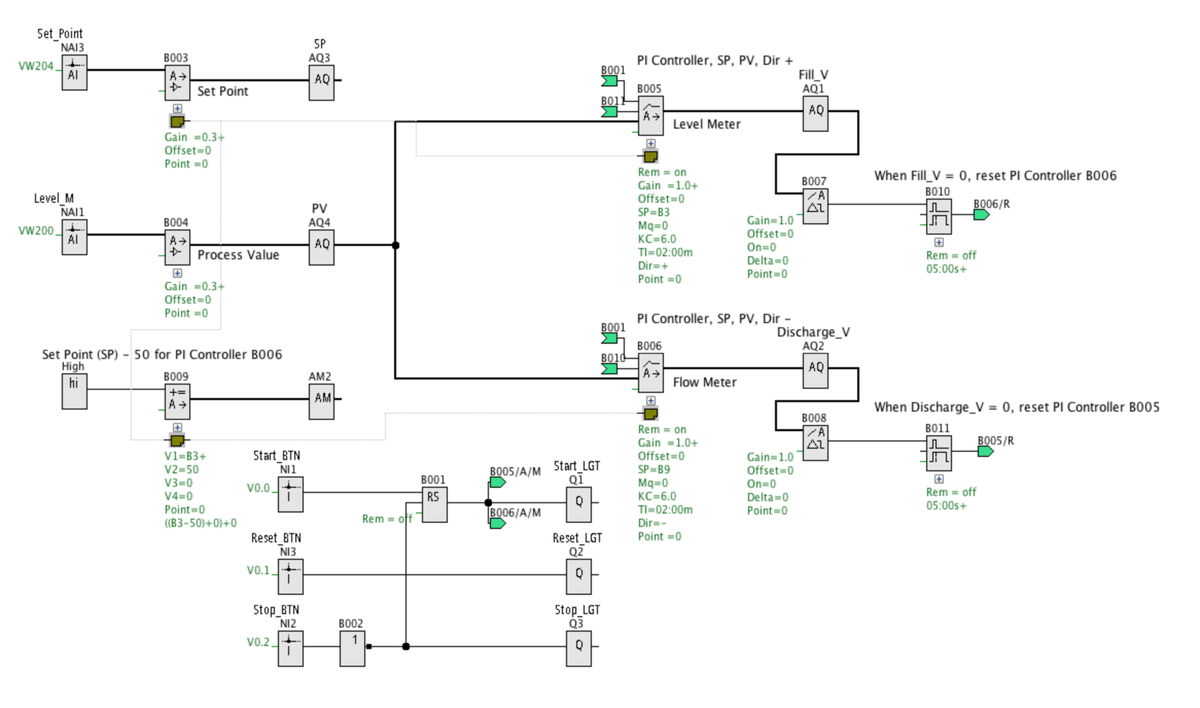Click the B005/R connector flag

point(984,452)
